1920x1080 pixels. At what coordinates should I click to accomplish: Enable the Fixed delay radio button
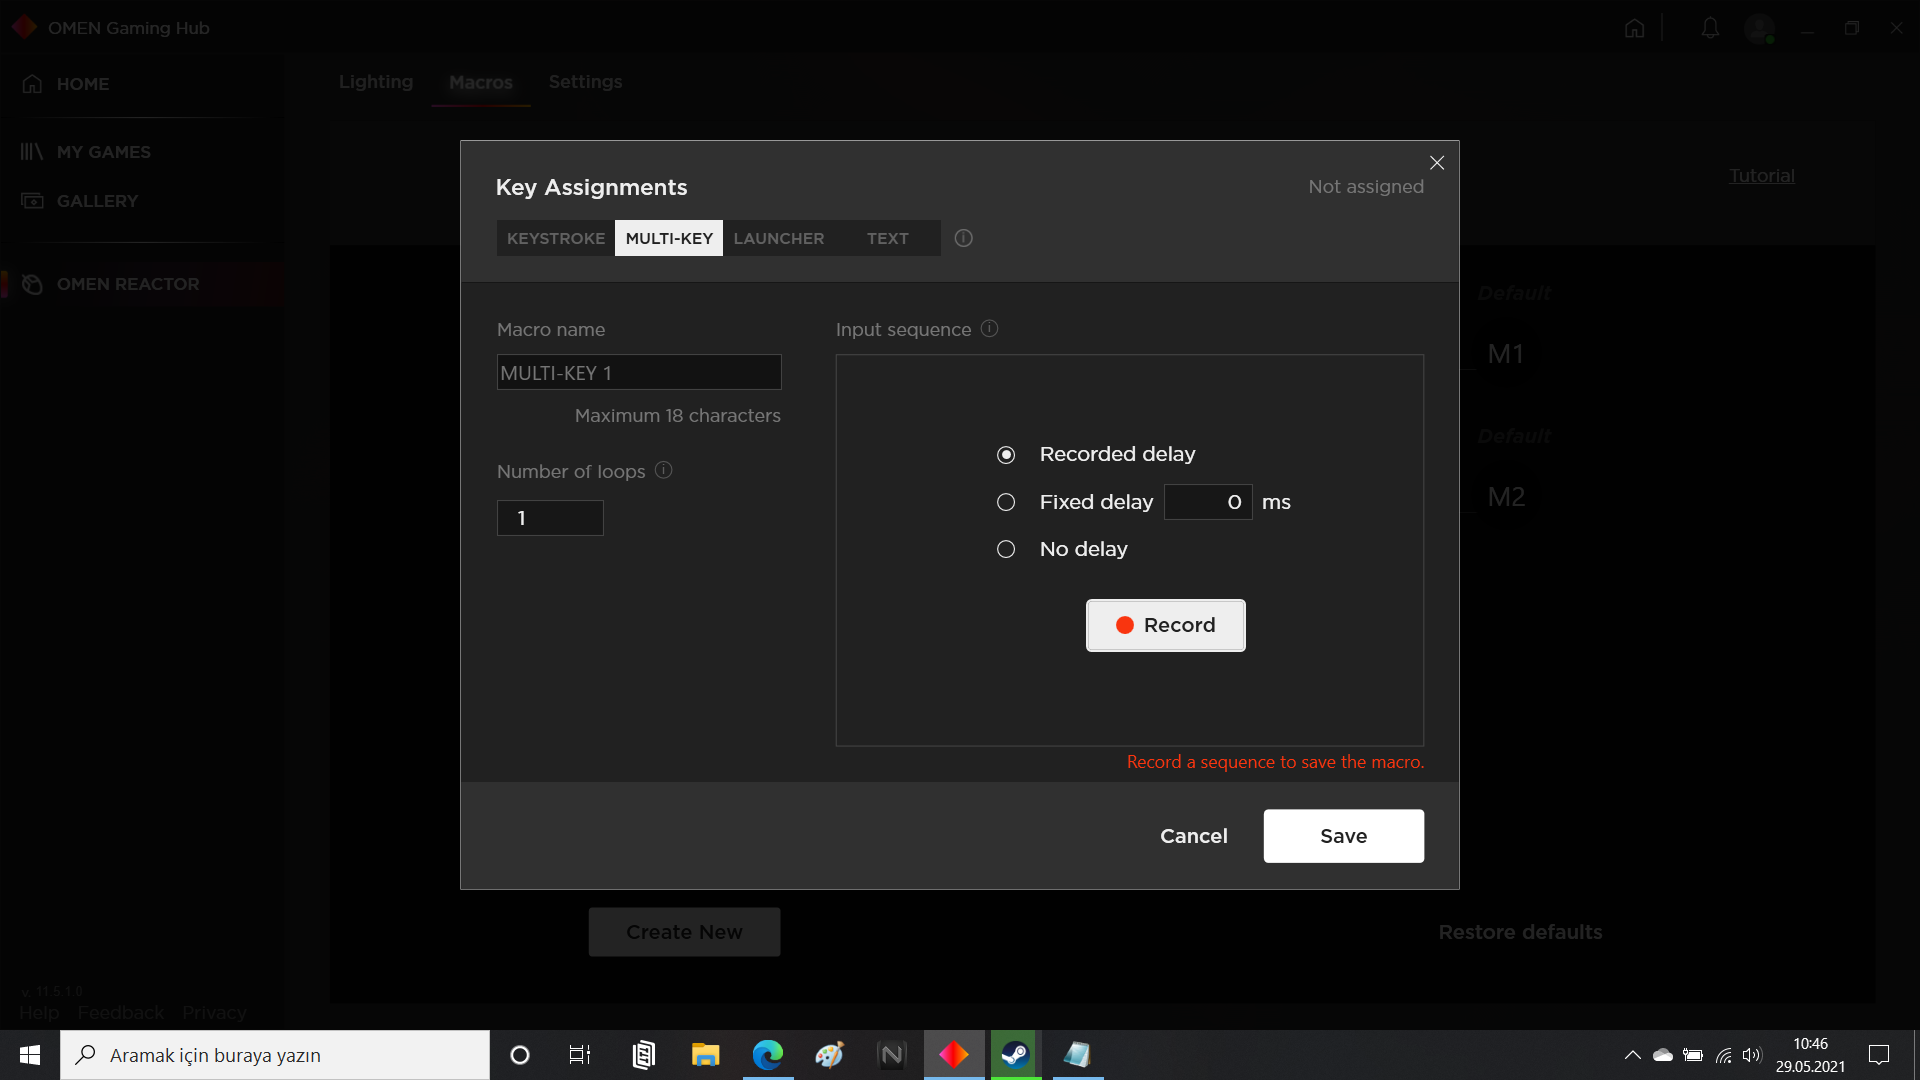click(x=1005, y=501)
